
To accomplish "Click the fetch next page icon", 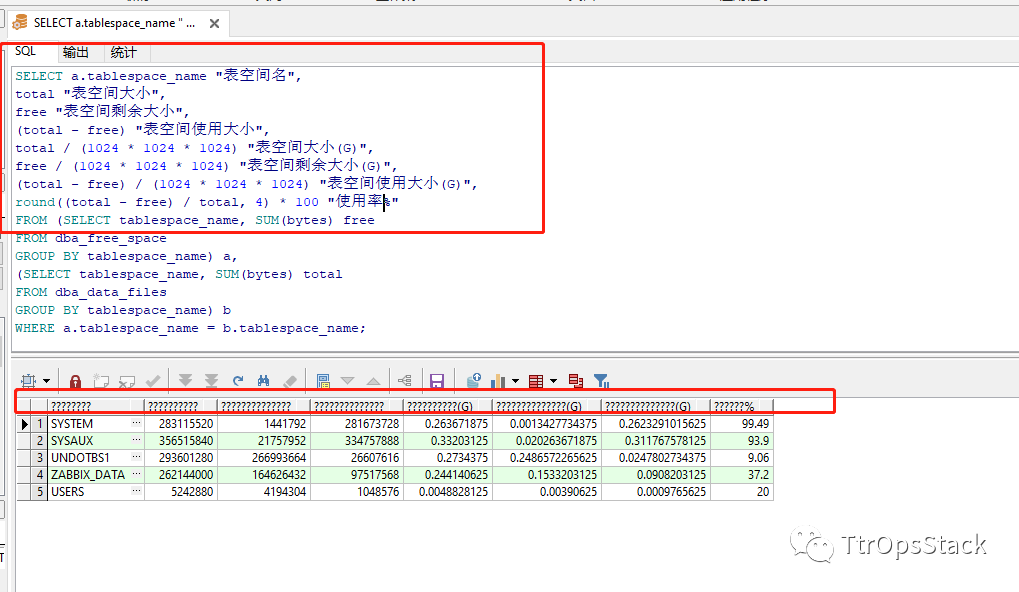I will tap(186, 381).
